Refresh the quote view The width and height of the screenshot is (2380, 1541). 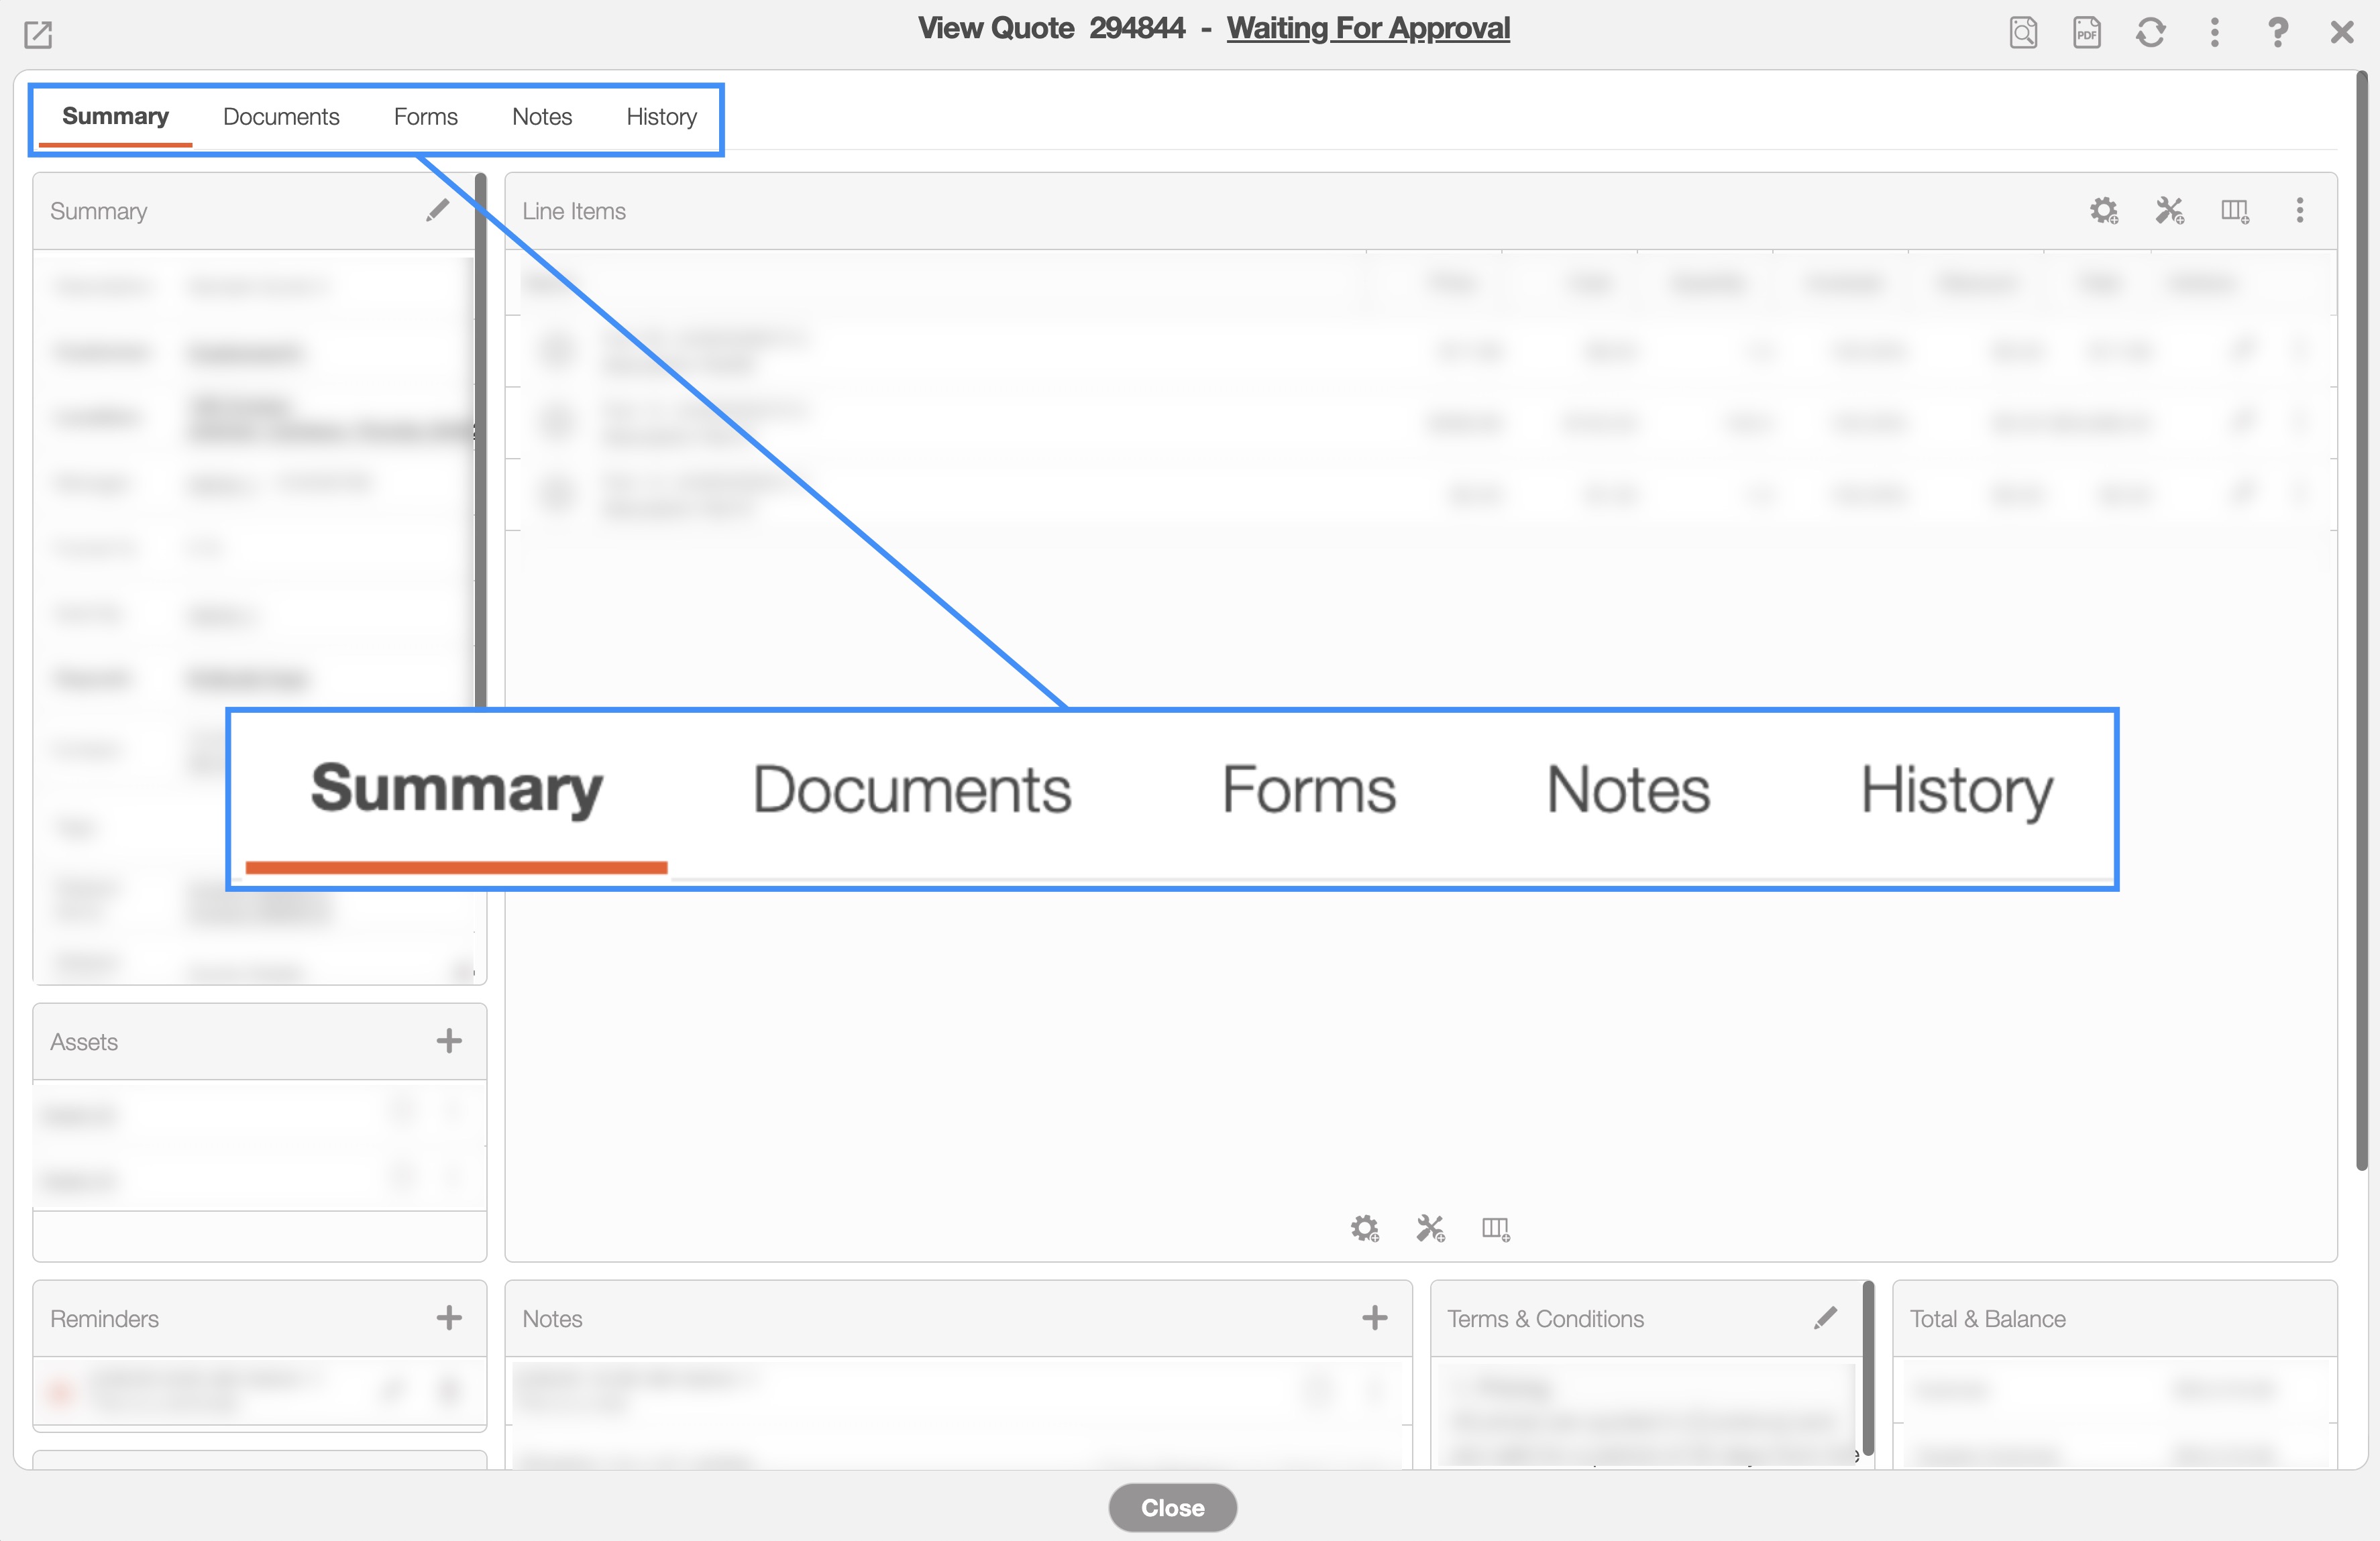coord(2151,33)
